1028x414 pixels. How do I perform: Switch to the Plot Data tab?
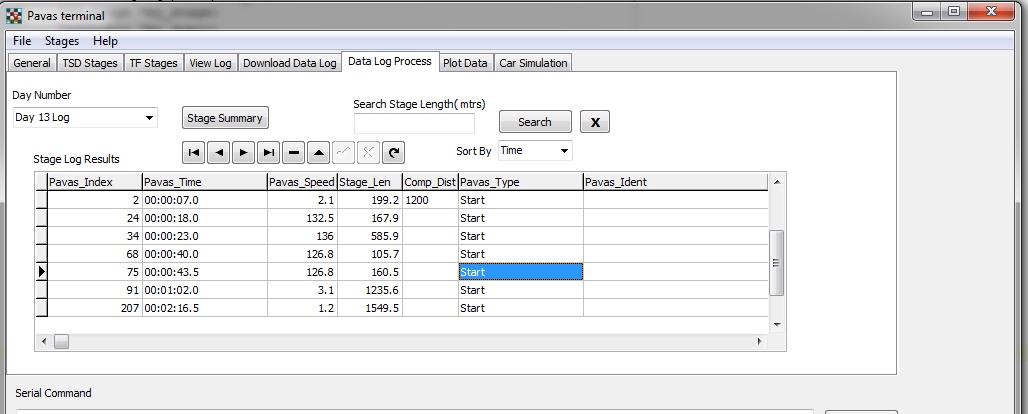point(466,63)
